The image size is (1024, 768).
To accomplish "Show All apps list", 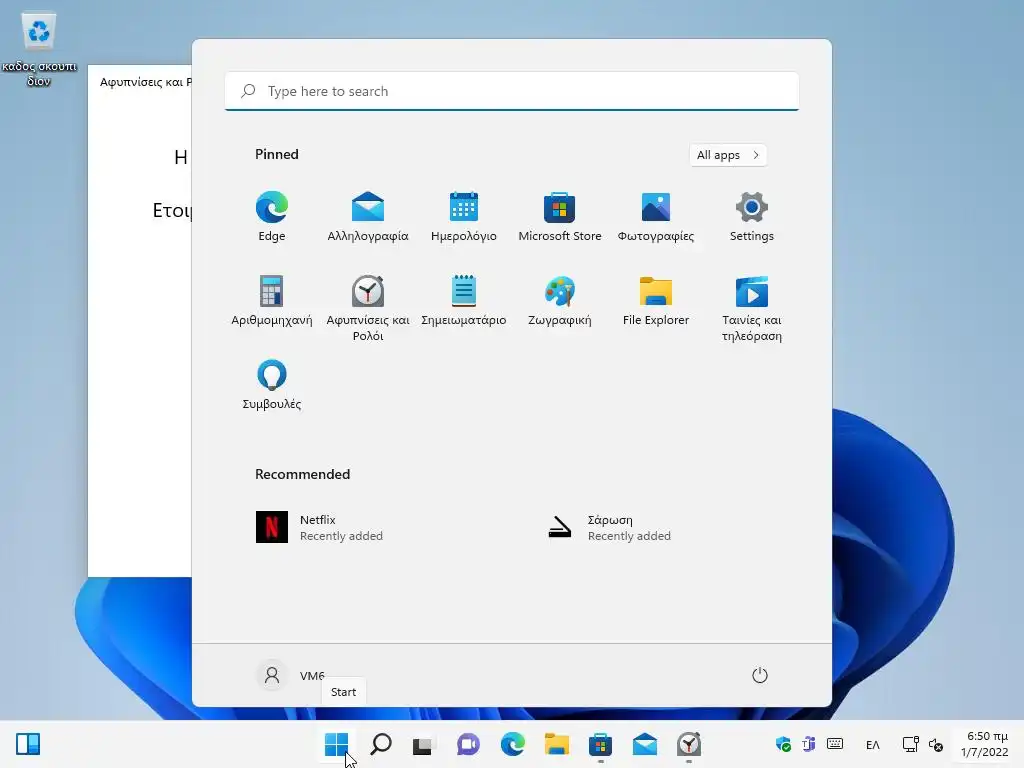I will (728, 155).
